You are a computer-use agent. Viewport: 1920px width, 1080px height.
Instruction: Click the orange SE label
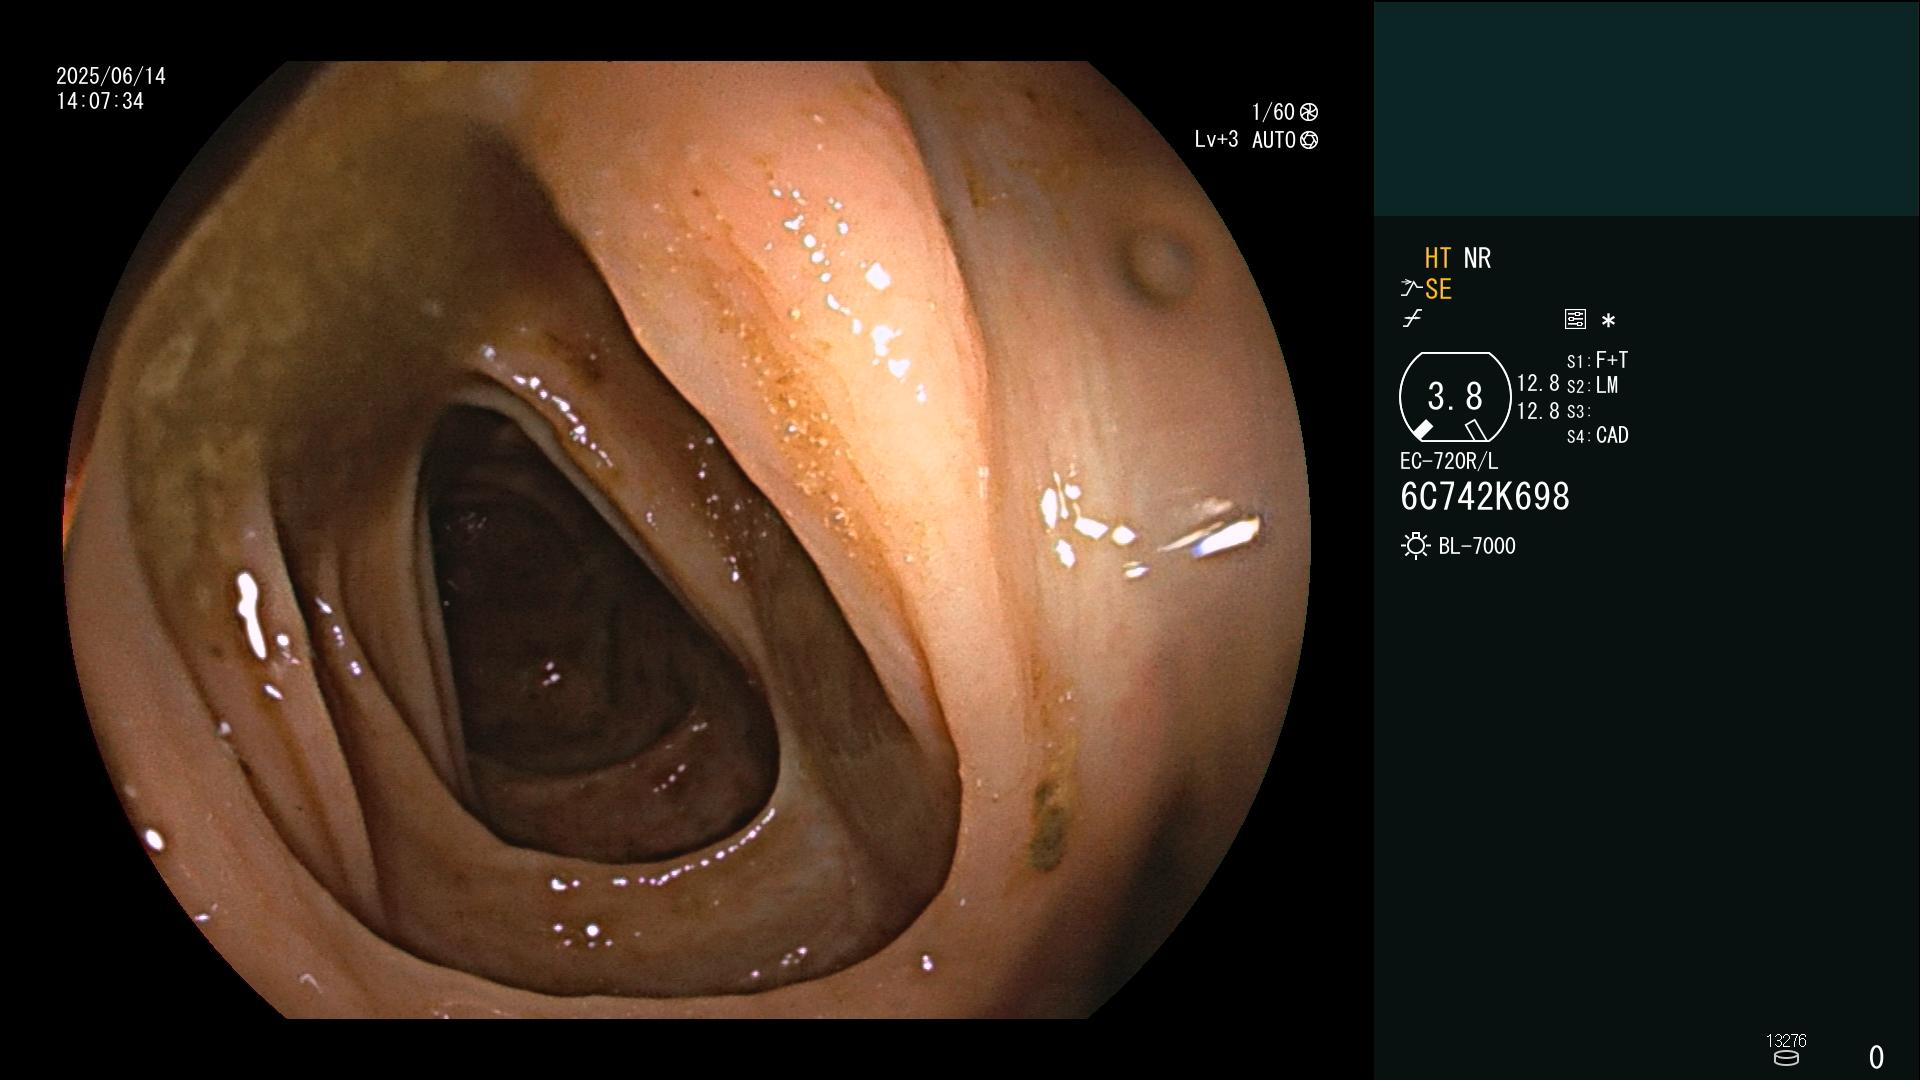pos(1438,289)
